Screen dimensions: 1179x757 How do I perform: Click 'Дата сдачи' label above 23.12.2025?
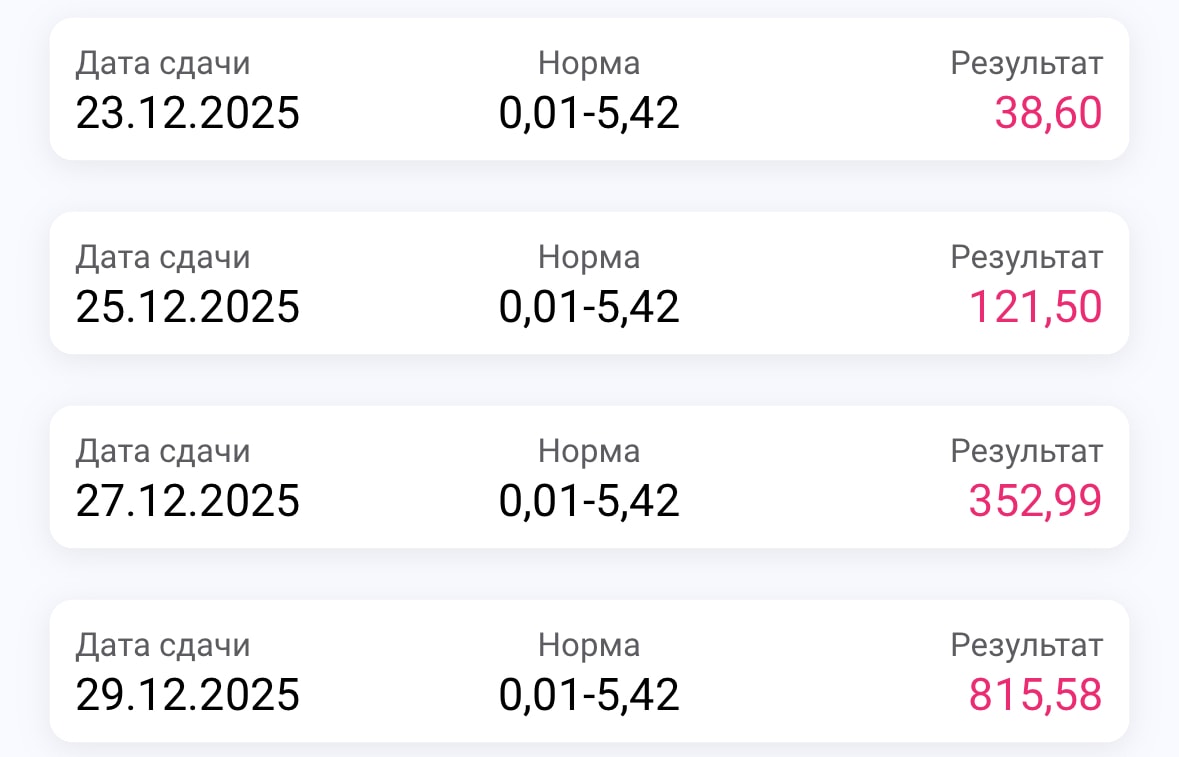click(x=162, y=65)
